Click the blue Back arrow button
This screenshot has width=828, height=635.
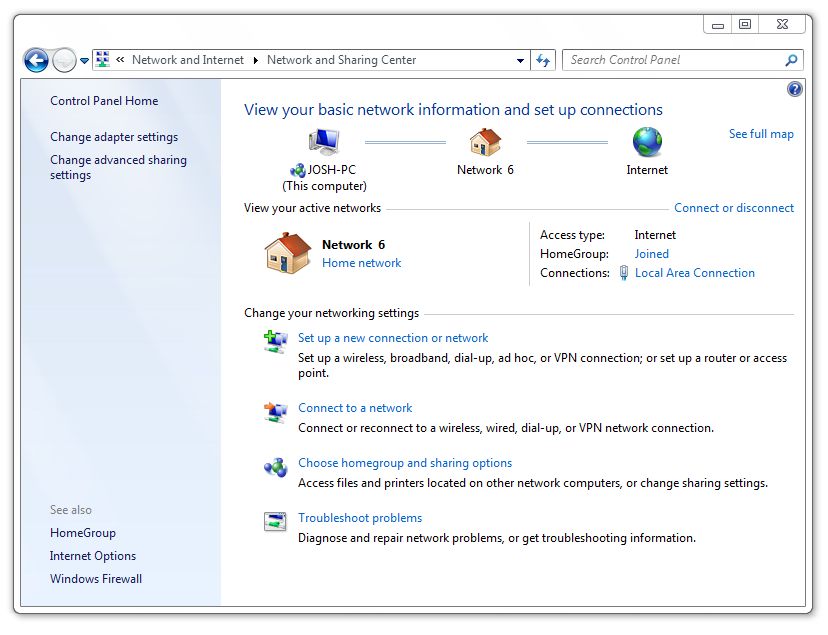[x=36, y=60]
